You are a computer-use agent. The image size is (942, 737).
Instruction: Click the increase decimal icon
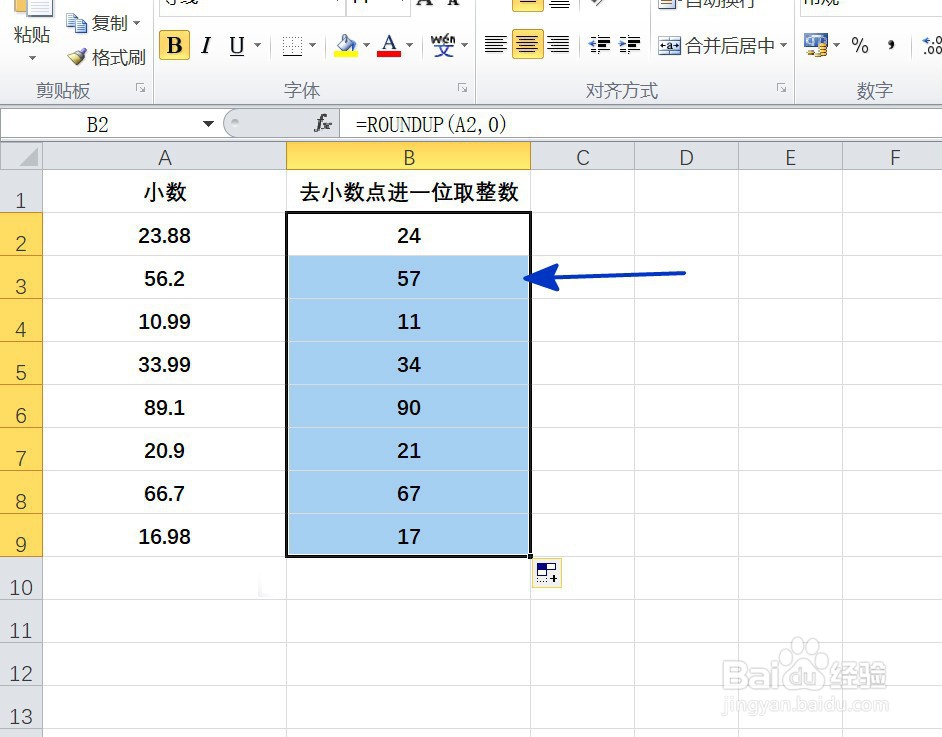[x=933, y=45]
